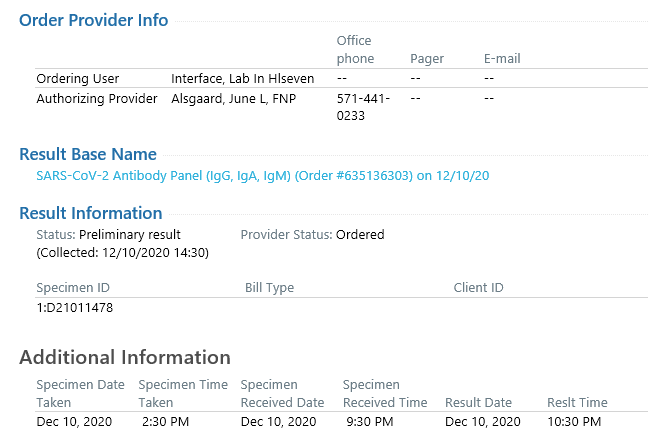Click the Specimen ID column header
Viewport: 655px width, 442px height.
73,287
